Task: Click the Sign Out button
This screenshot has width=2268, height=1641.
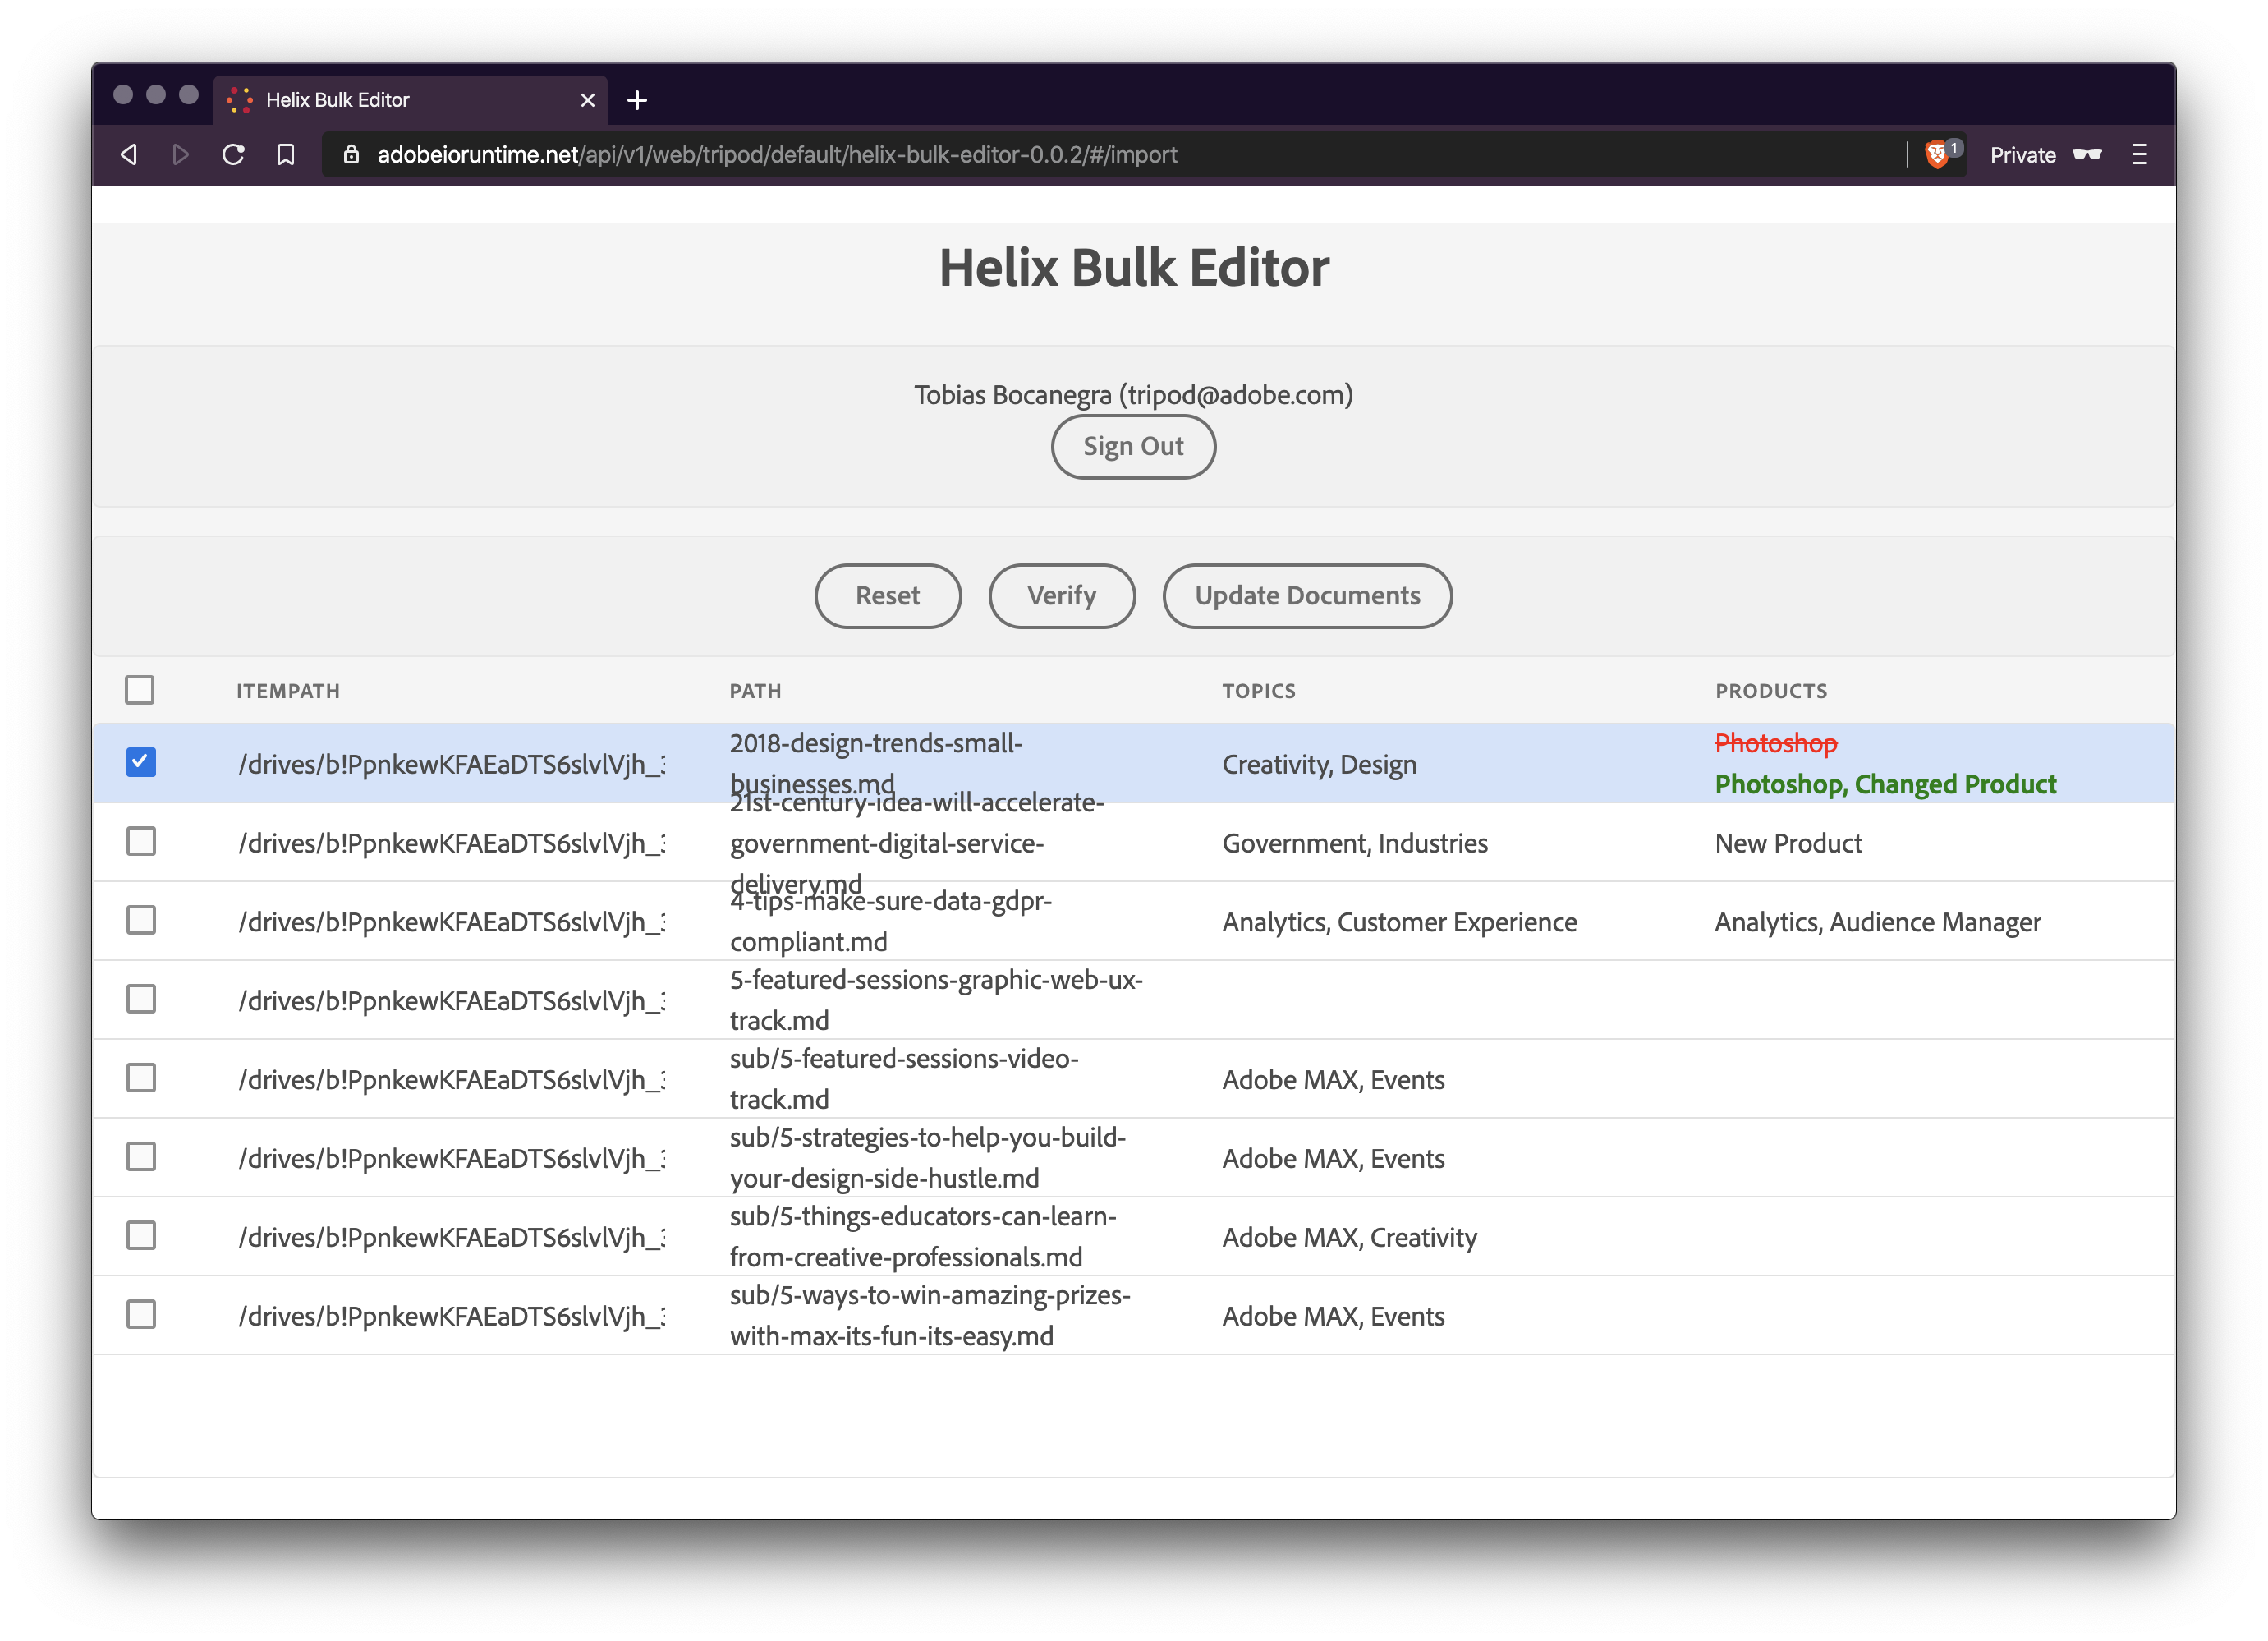Action: 1133,446
